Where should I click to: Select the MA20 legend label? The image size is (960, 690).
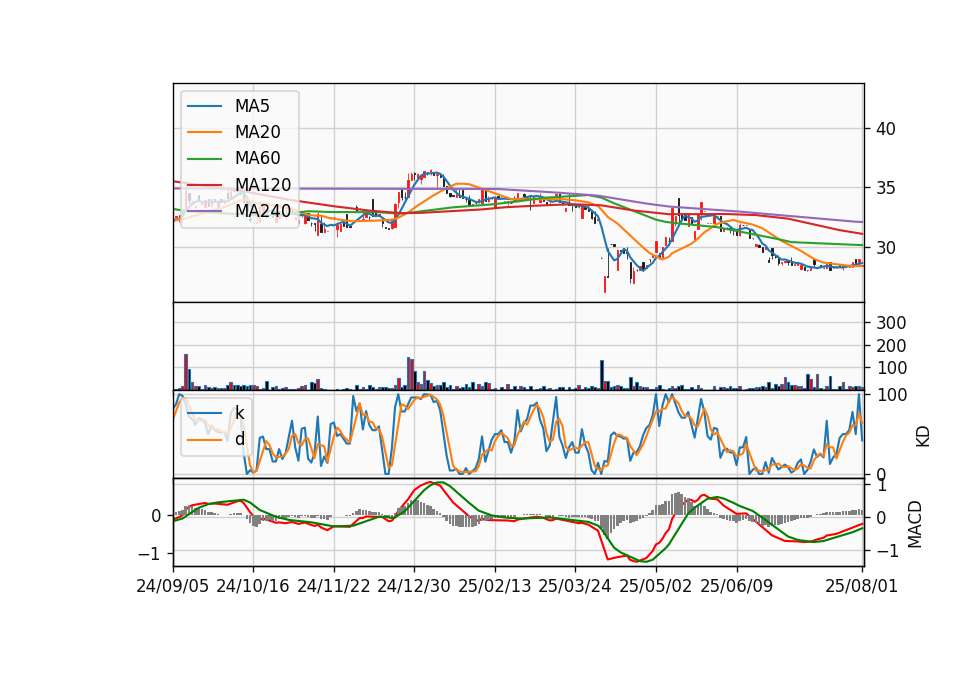[258, 132]
